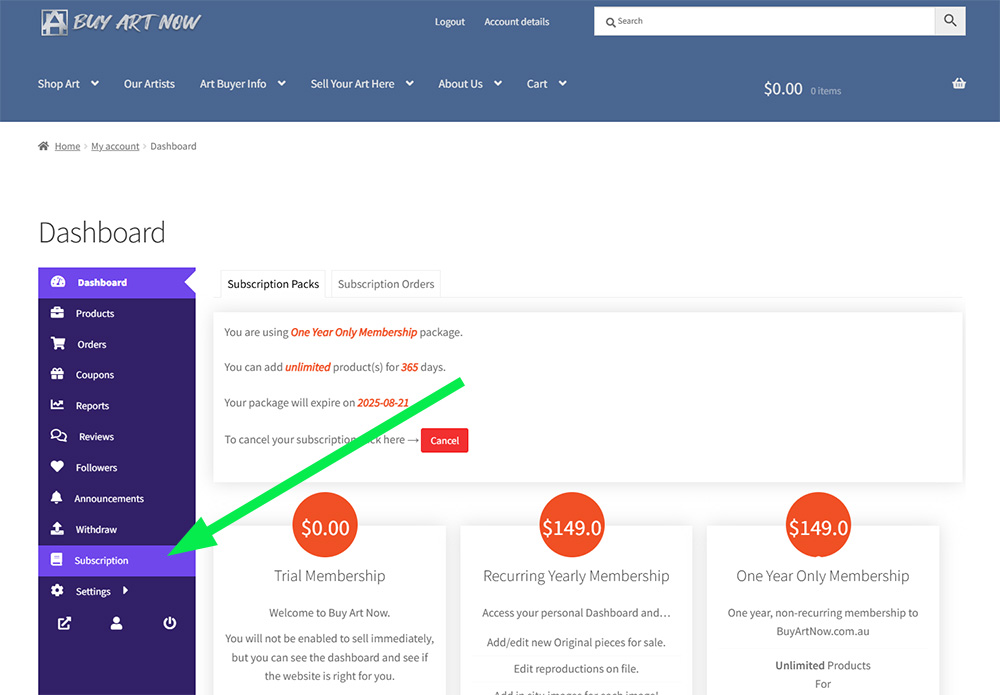Viewport: 1000px width, 695px height.
Task: Click the Announcements bell icon
Action: (x=57, y=497)
